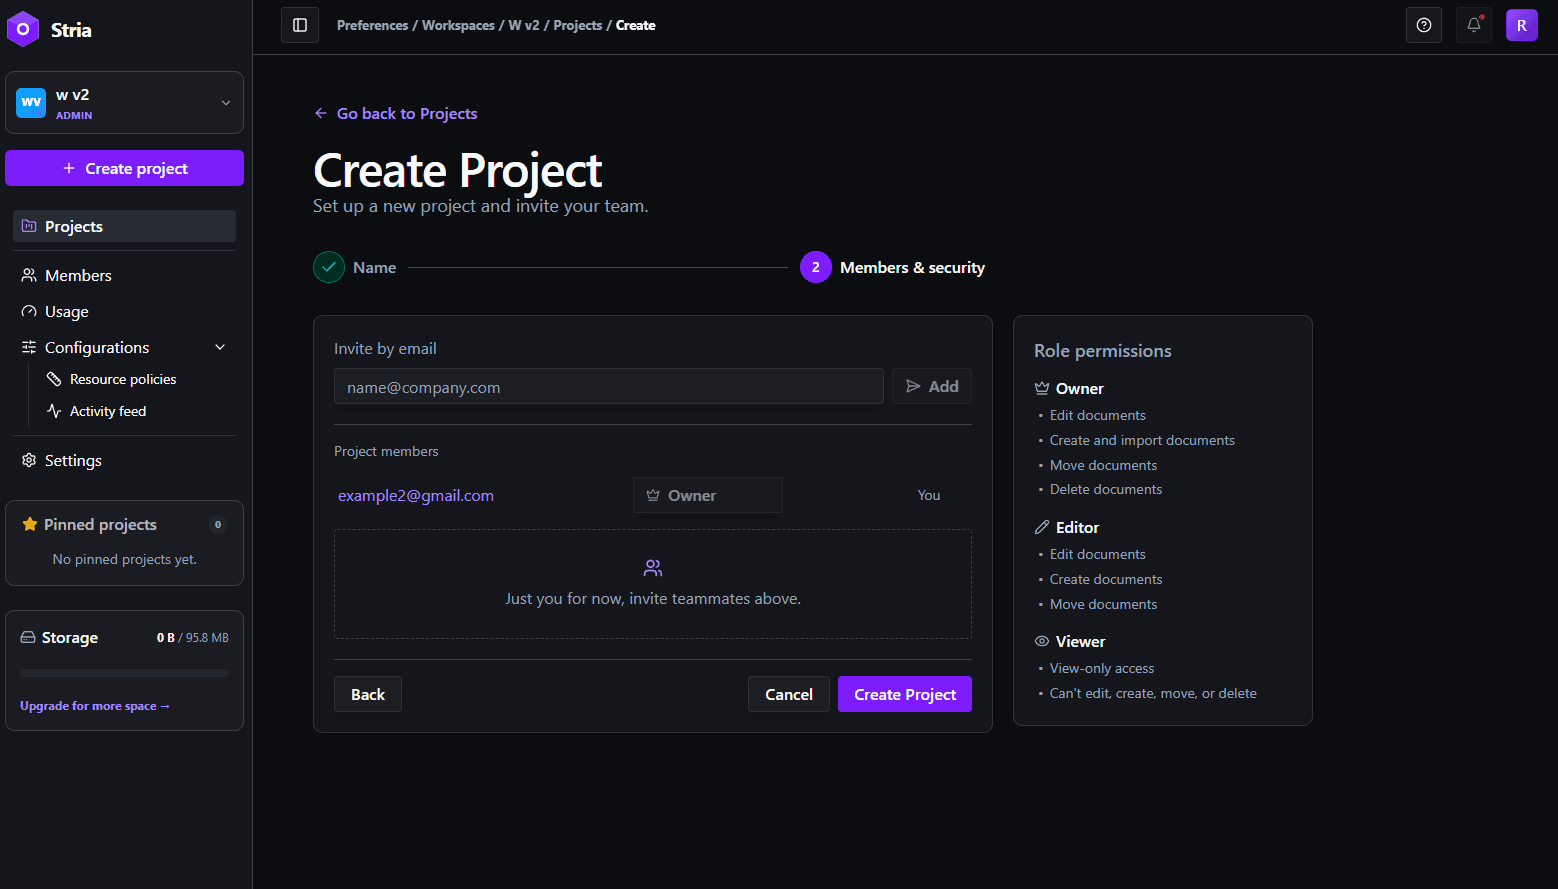1558x889 pixels.
Task: Click the Add invite button
Action: [932, 386]
